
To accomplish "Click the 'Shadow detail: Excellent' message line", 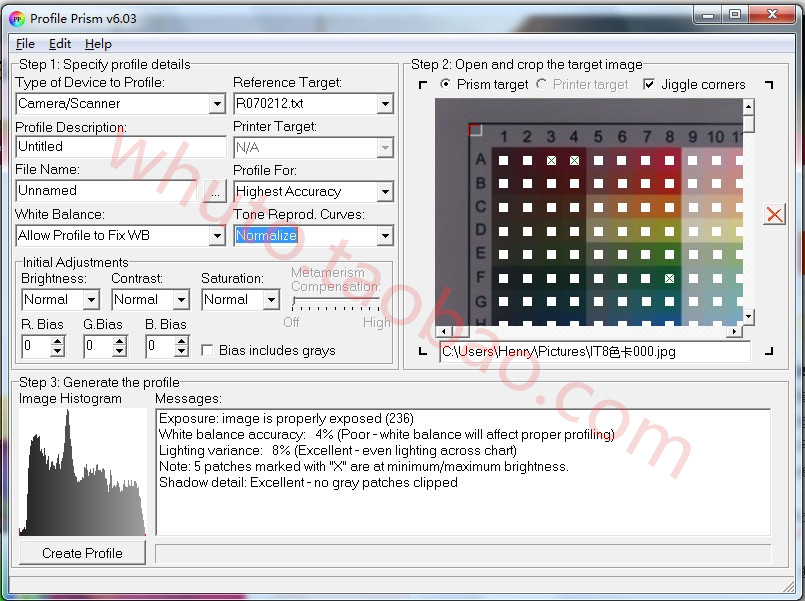I will 308,482.
